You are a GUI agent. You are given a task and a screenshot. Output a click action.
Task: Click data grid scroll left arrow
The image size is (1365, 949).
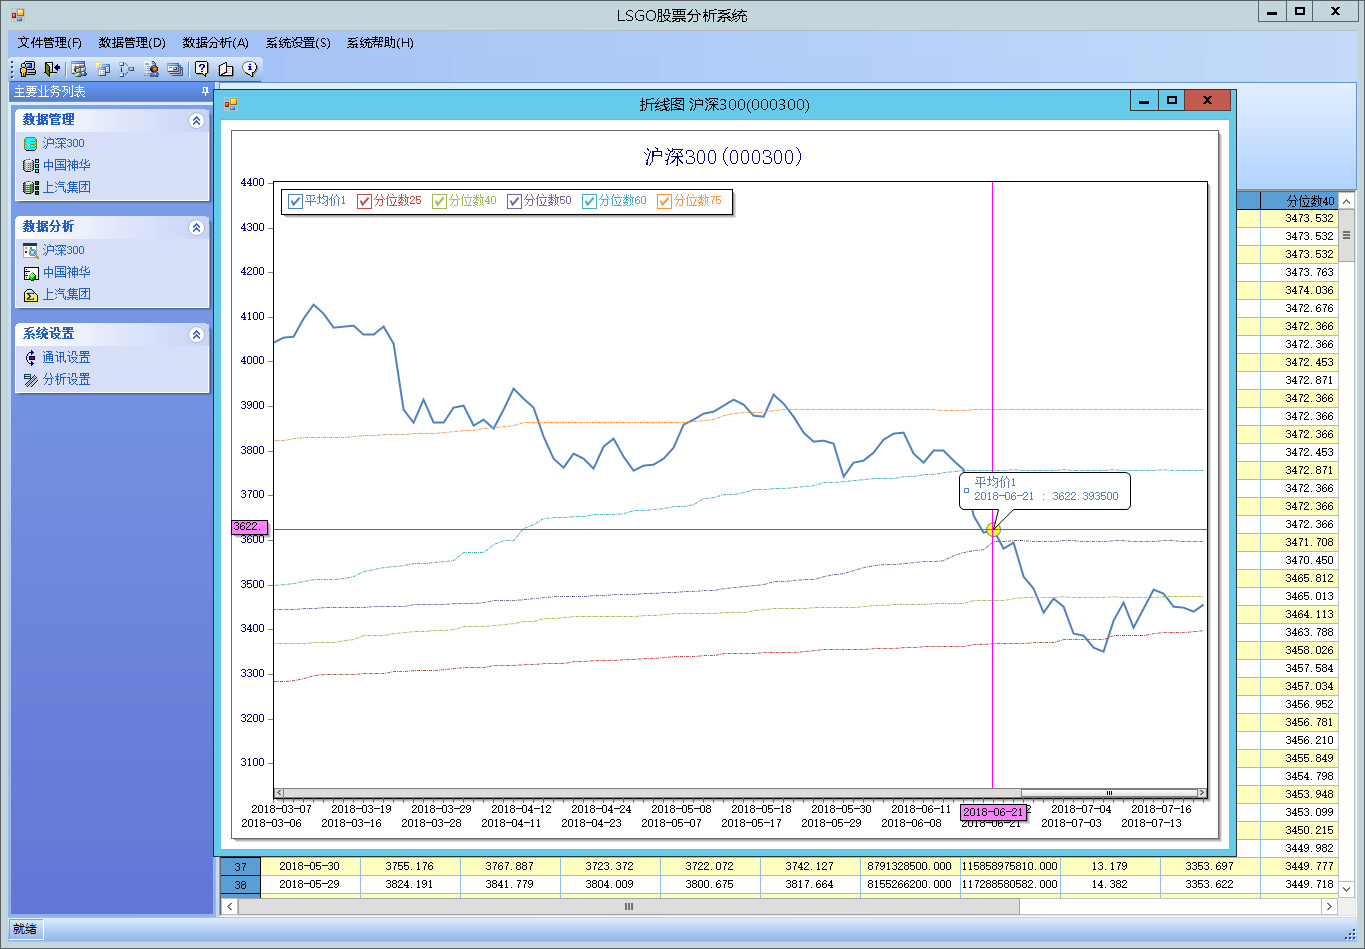pos(229,906)
